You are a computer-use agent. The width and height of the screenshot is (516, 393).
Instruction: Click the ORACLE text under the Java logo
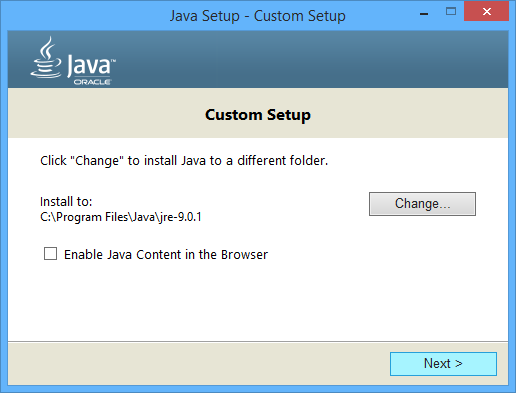(92, 82)
